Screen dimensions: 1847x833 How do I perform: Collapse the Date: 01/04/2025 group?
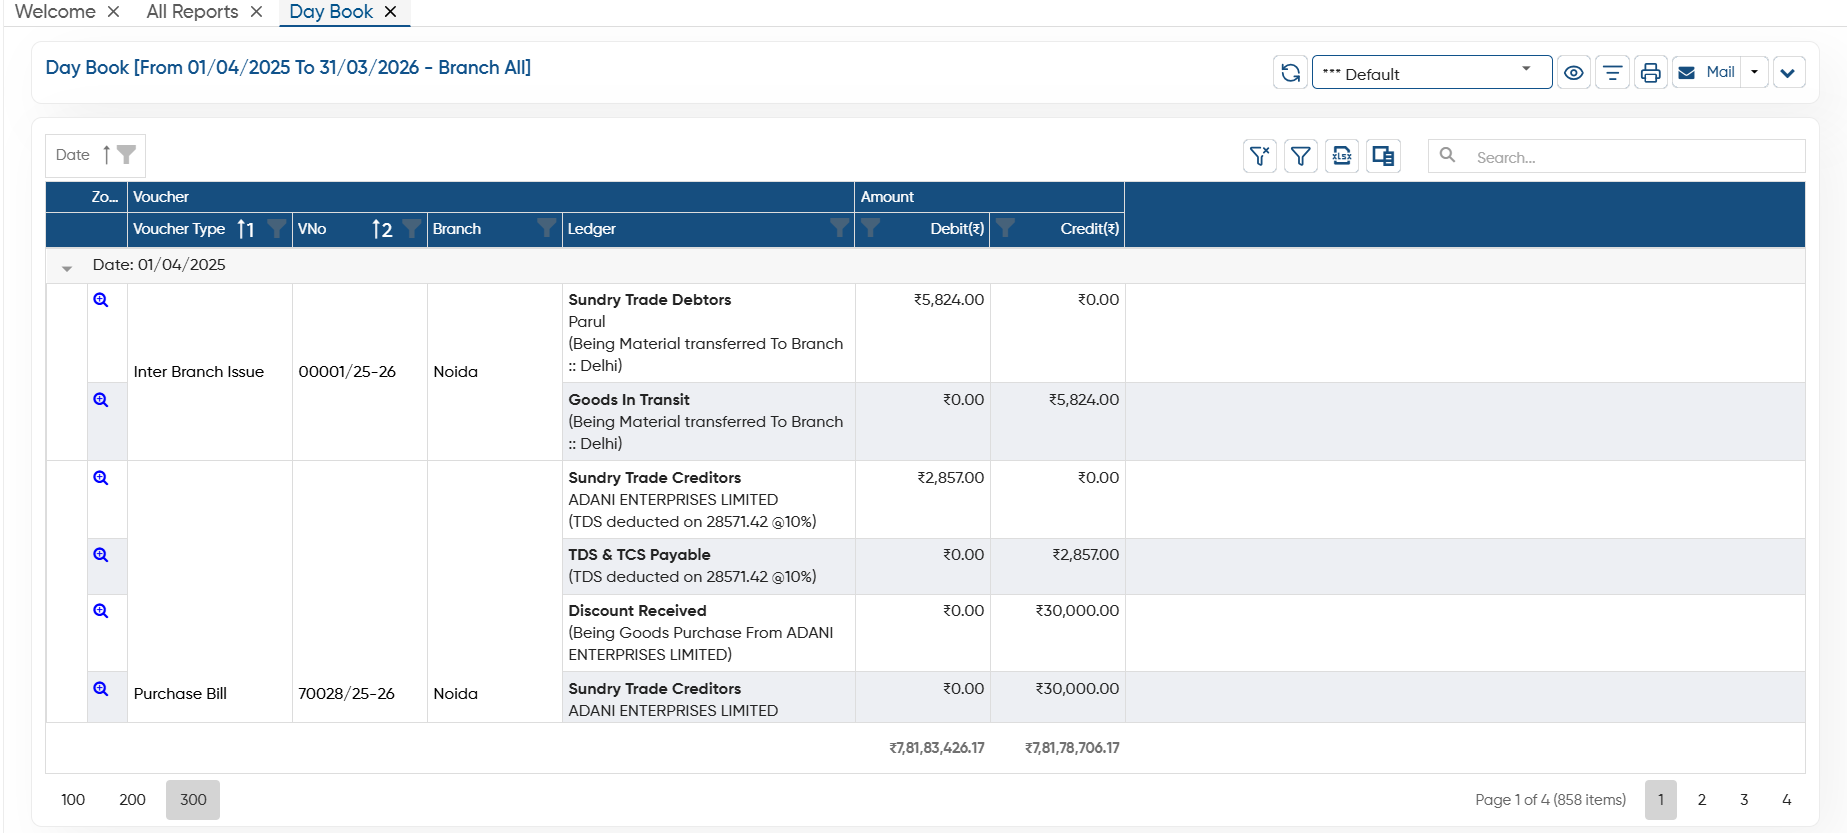(x=67, y=267)
